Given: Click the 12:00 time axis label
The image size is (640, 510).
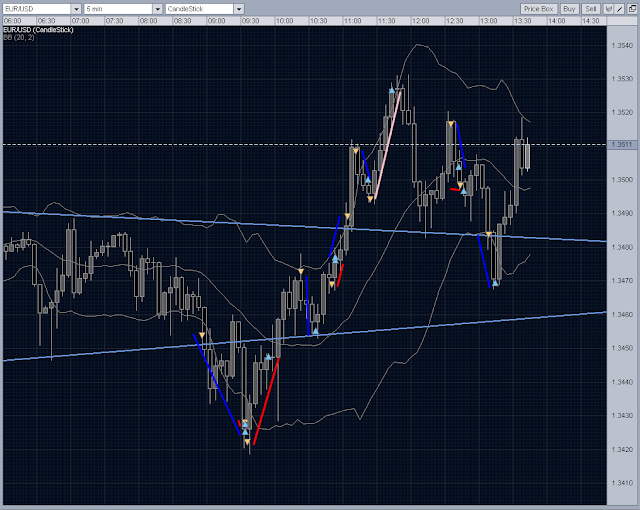Looking at the screenshot, I should tap(420, 21).
